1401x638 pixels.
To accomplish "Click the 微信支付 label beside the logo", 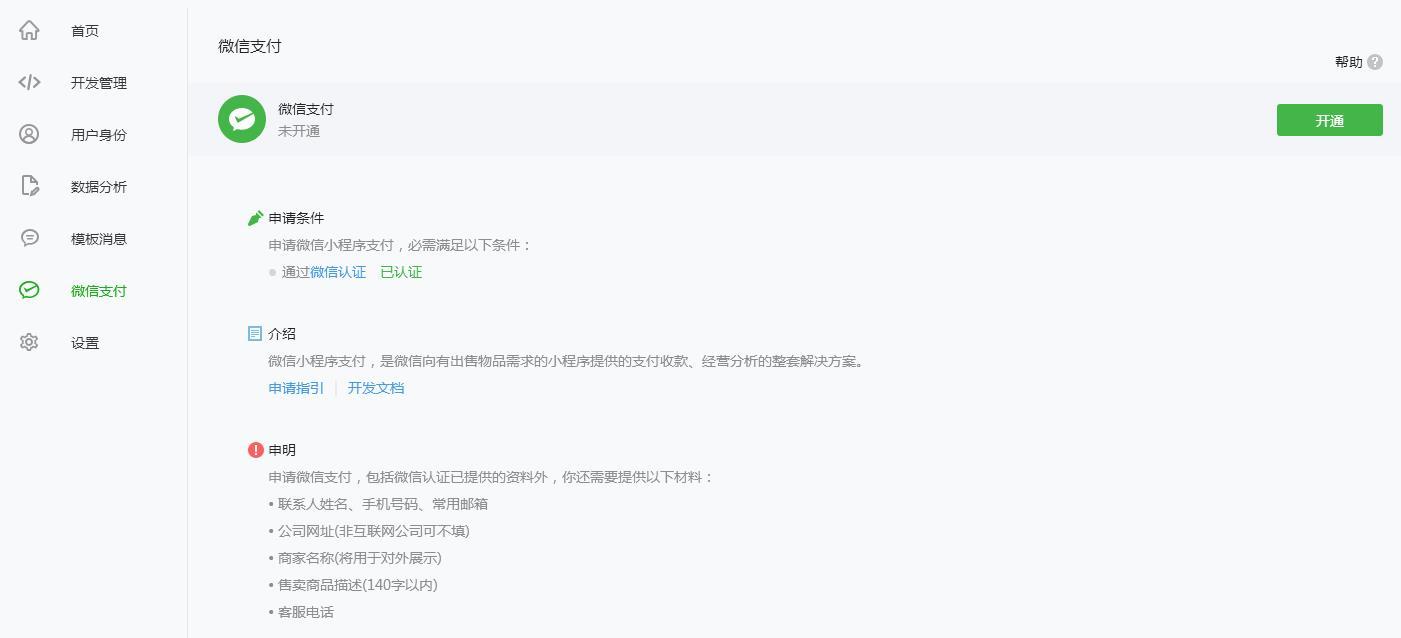I will [x=306, y=109].
